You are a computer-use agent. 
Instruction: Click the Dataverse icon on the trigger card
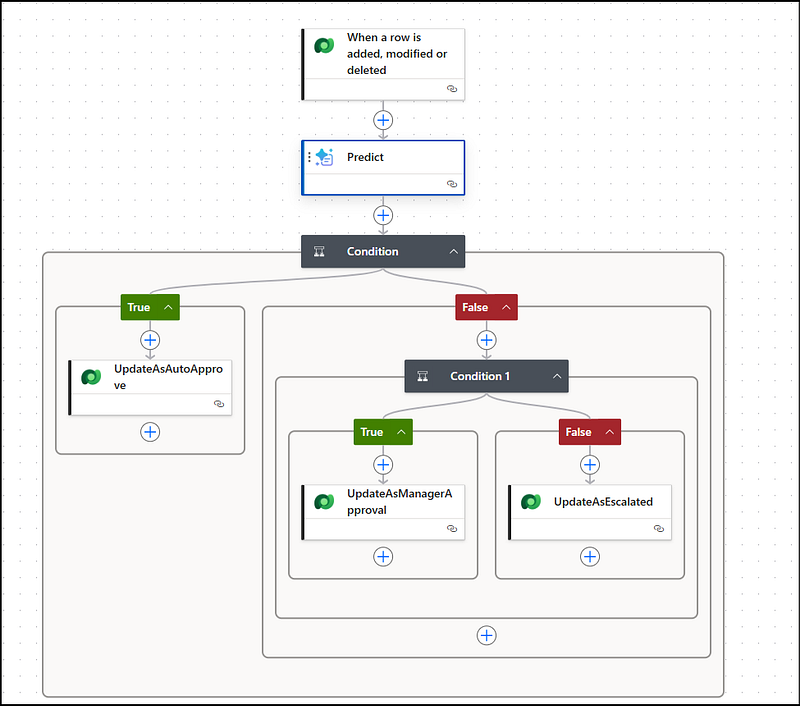click(x=324, y=46)
